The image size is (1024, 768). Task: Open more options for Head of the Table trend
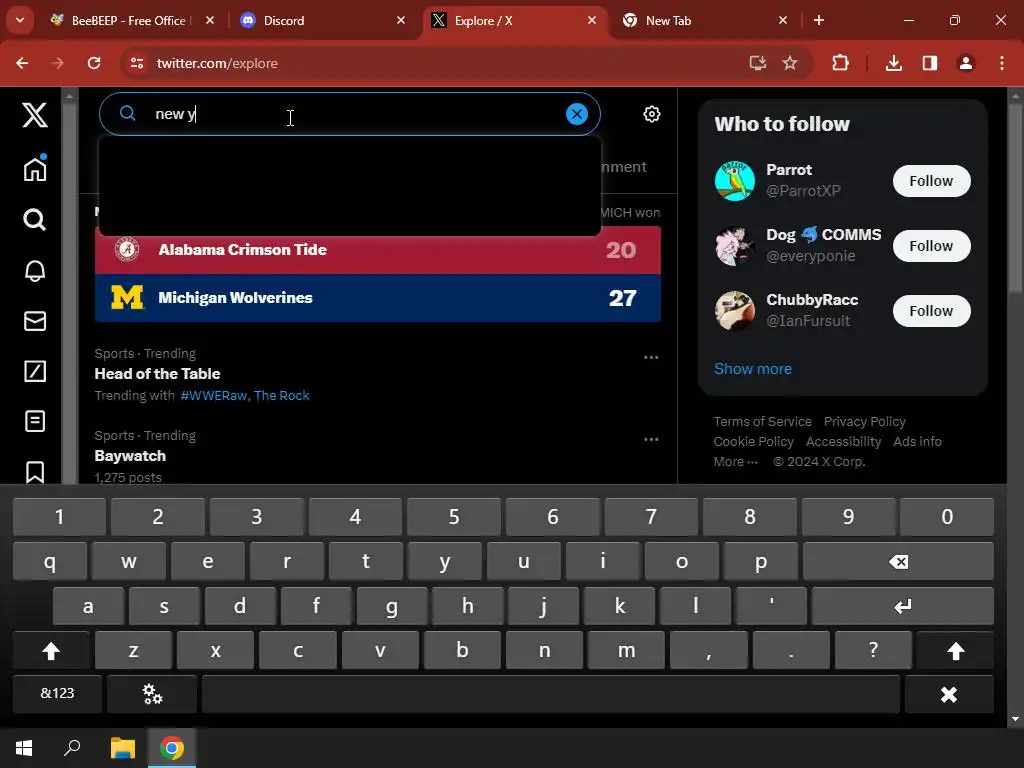coord(651,357)
